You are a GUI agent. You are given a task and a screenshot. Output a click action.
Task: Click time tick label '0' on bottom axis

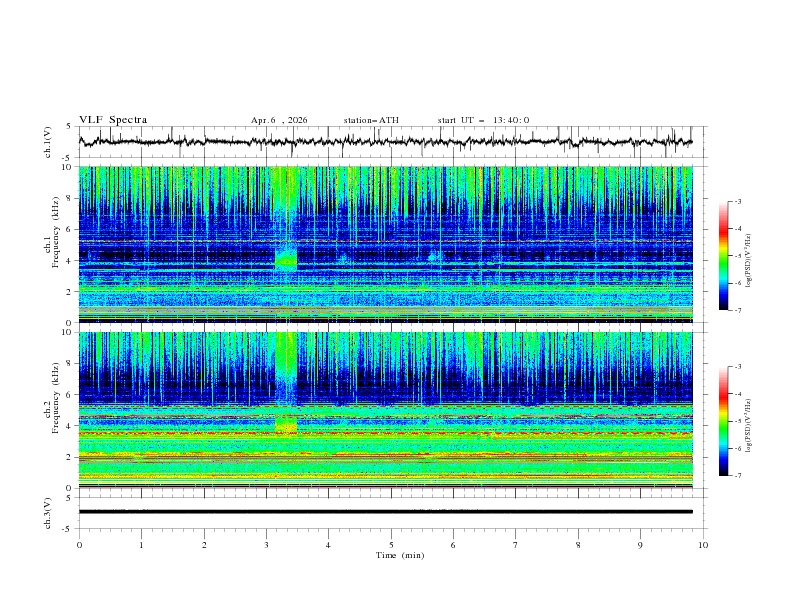pos(79,545)
